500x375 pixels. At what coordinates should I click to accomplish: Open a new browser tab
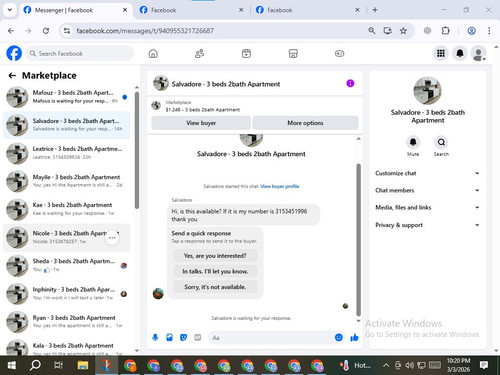[x=375, y=10]
